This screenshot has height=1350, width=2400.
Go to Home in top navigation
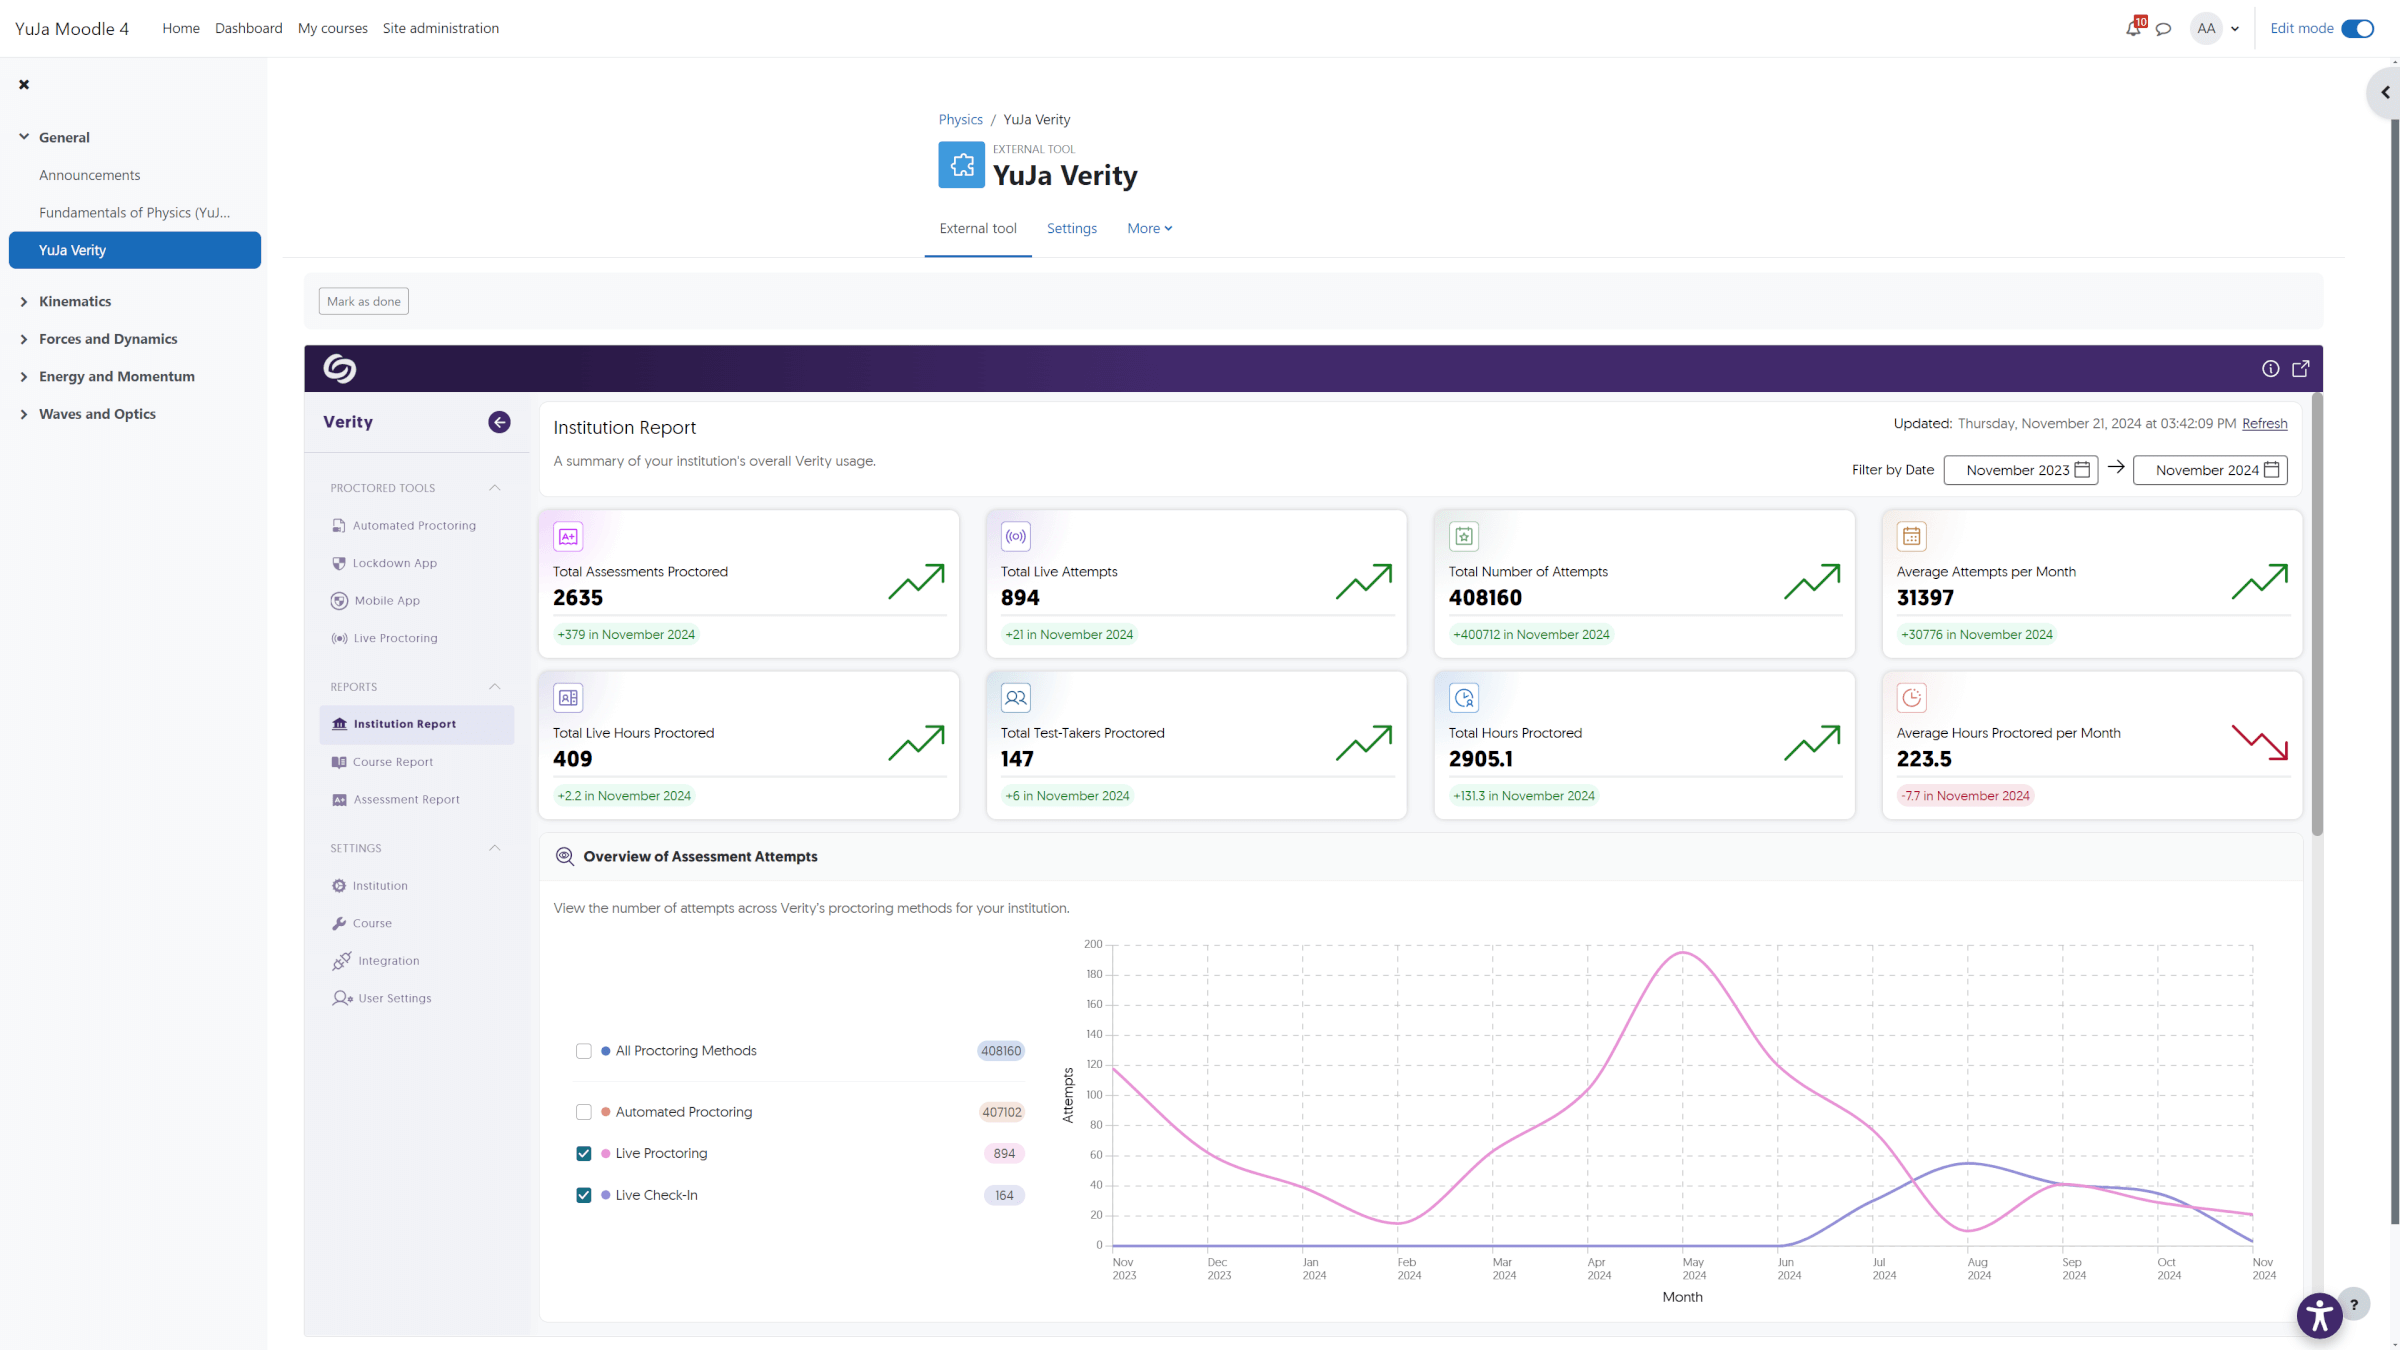[x=181, y=28]
